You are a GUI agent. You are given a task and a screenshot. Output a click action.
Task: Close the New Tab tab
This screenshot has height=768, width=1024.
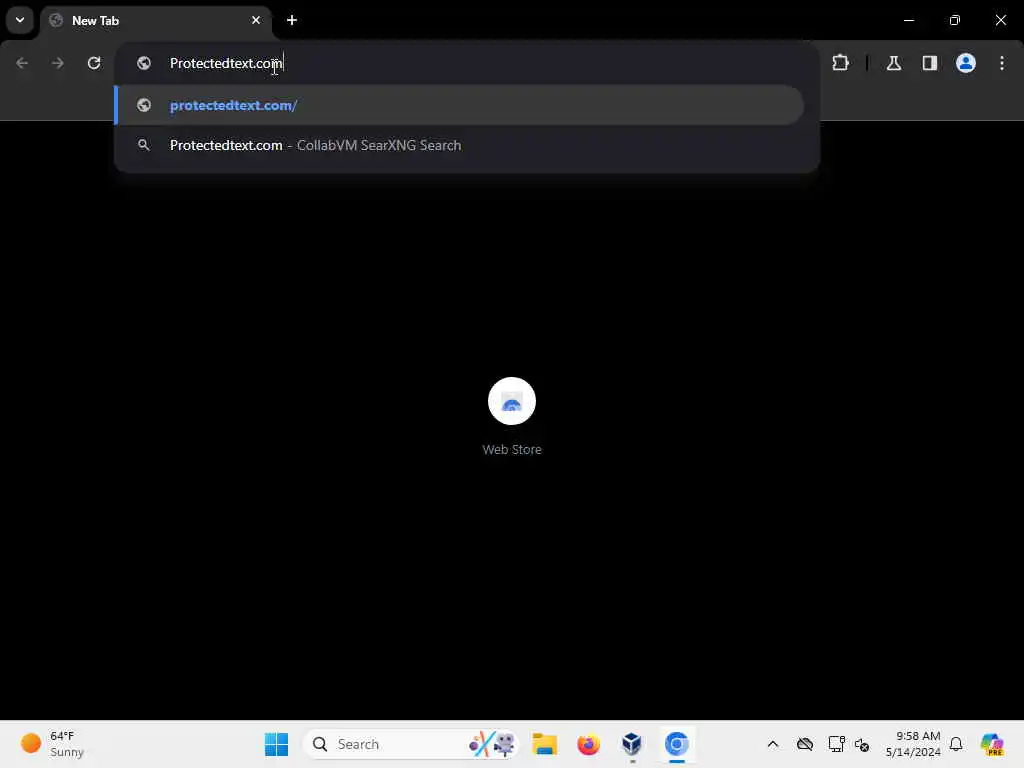click(x=256, y=20)
